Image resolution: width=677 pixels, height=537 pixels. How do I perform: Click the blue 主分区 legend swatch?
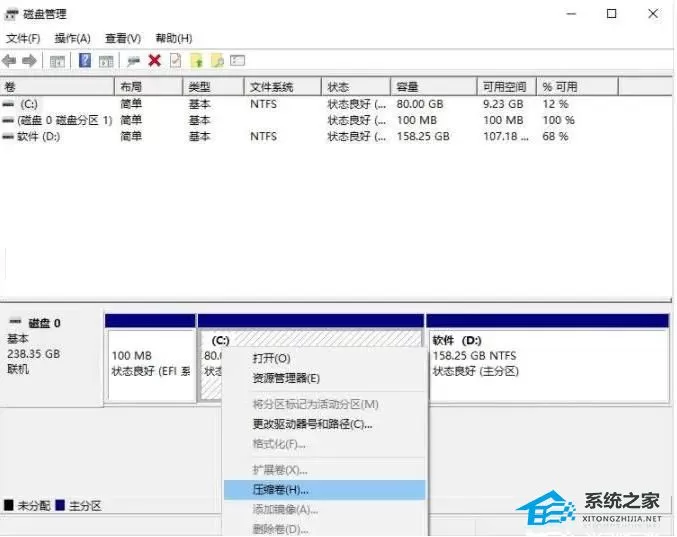tap(60, 505)
